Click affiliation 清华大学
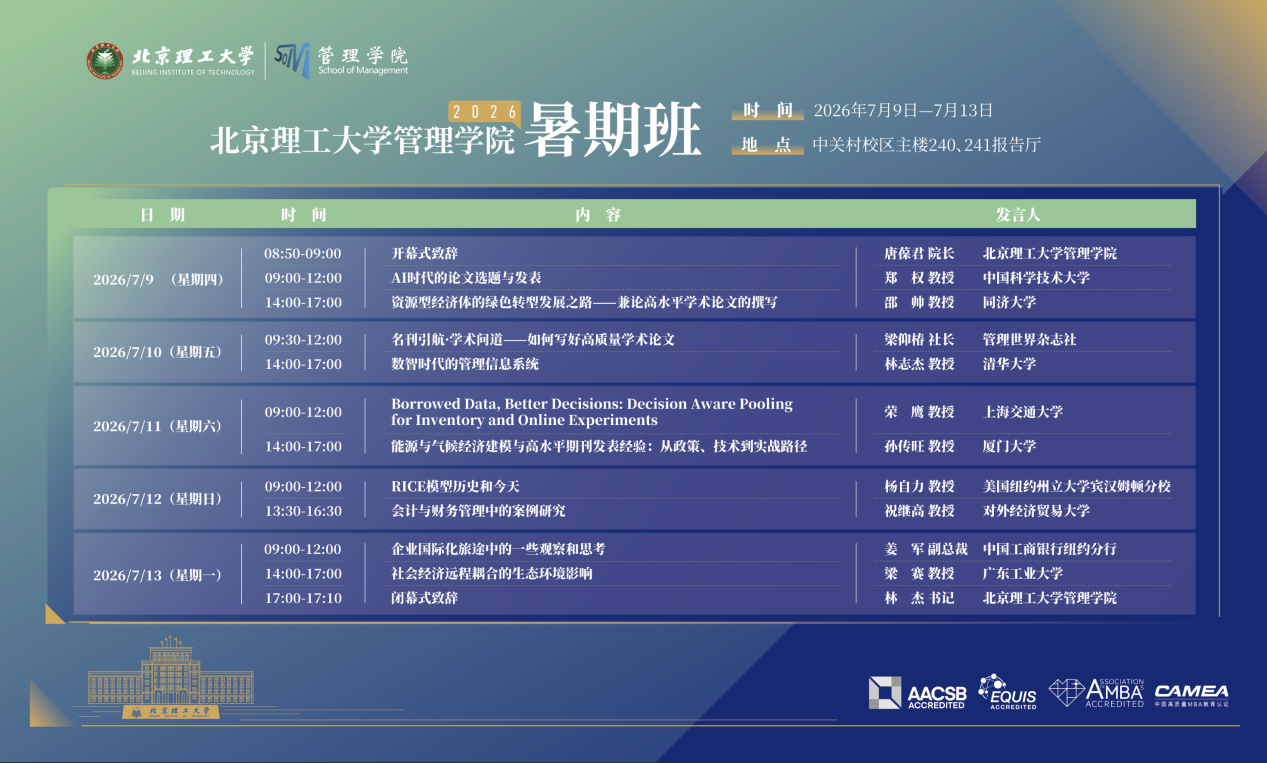 click(x=1009, y=364)
